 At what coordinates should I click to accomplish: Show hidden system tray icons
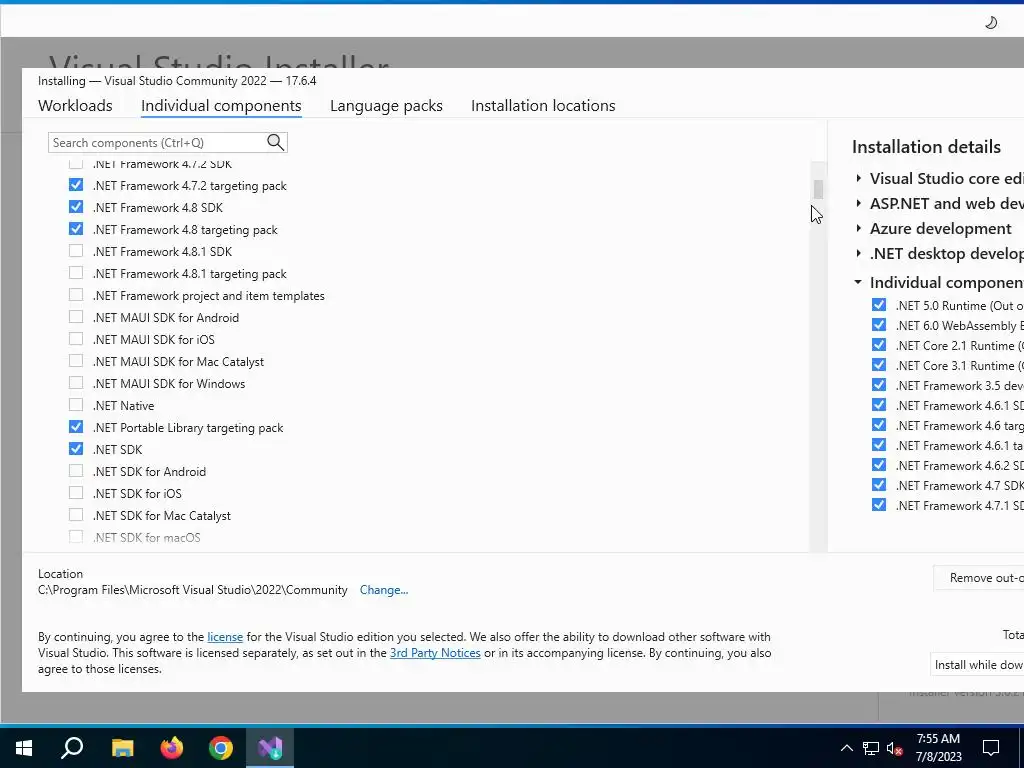pos(846,748)
